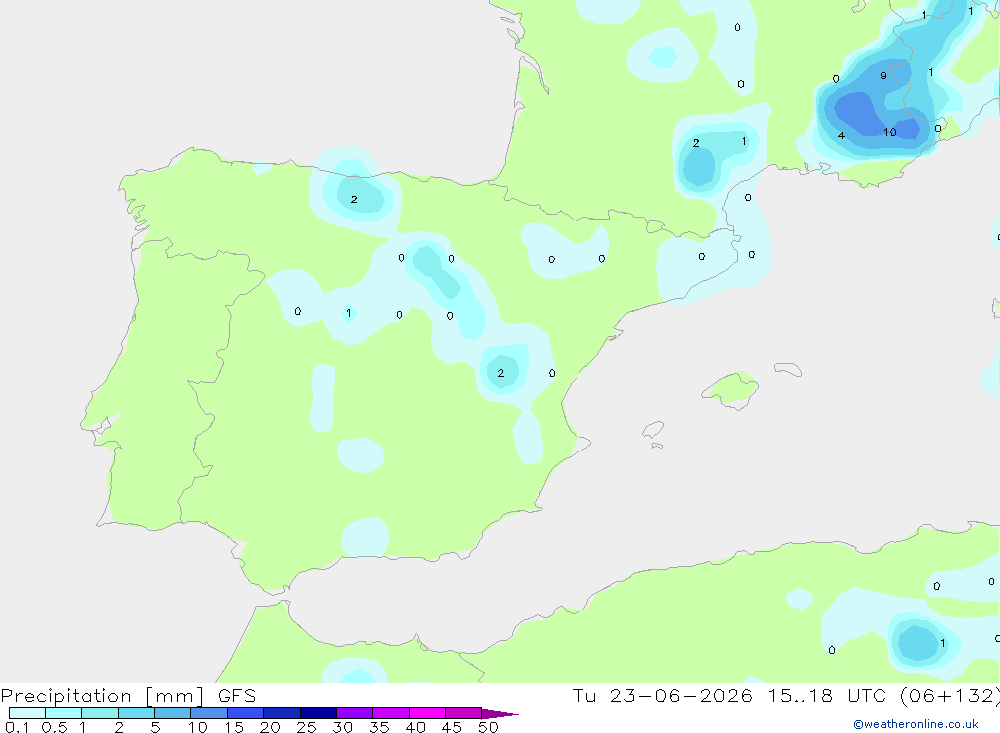Click the legend tick label '25'
This screenshot has height=733, width=1000.
[x=306, y=727]
